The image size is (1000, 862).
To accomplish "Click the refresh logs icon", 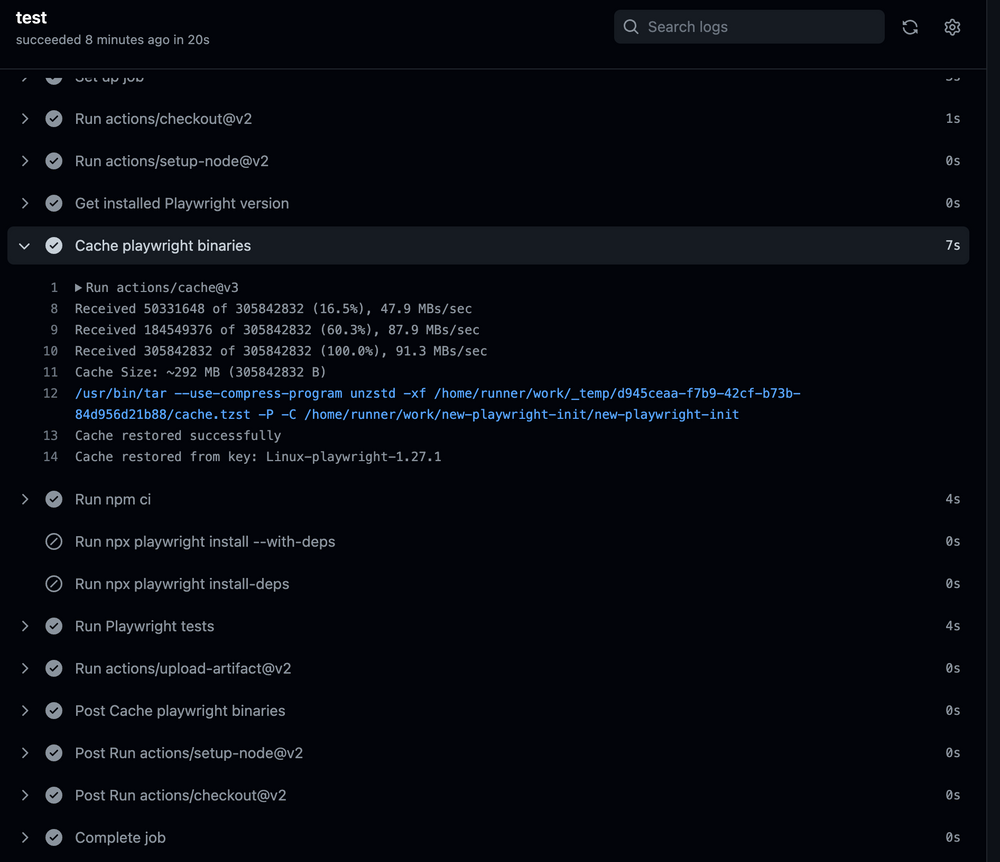I will tap(910, 27).
